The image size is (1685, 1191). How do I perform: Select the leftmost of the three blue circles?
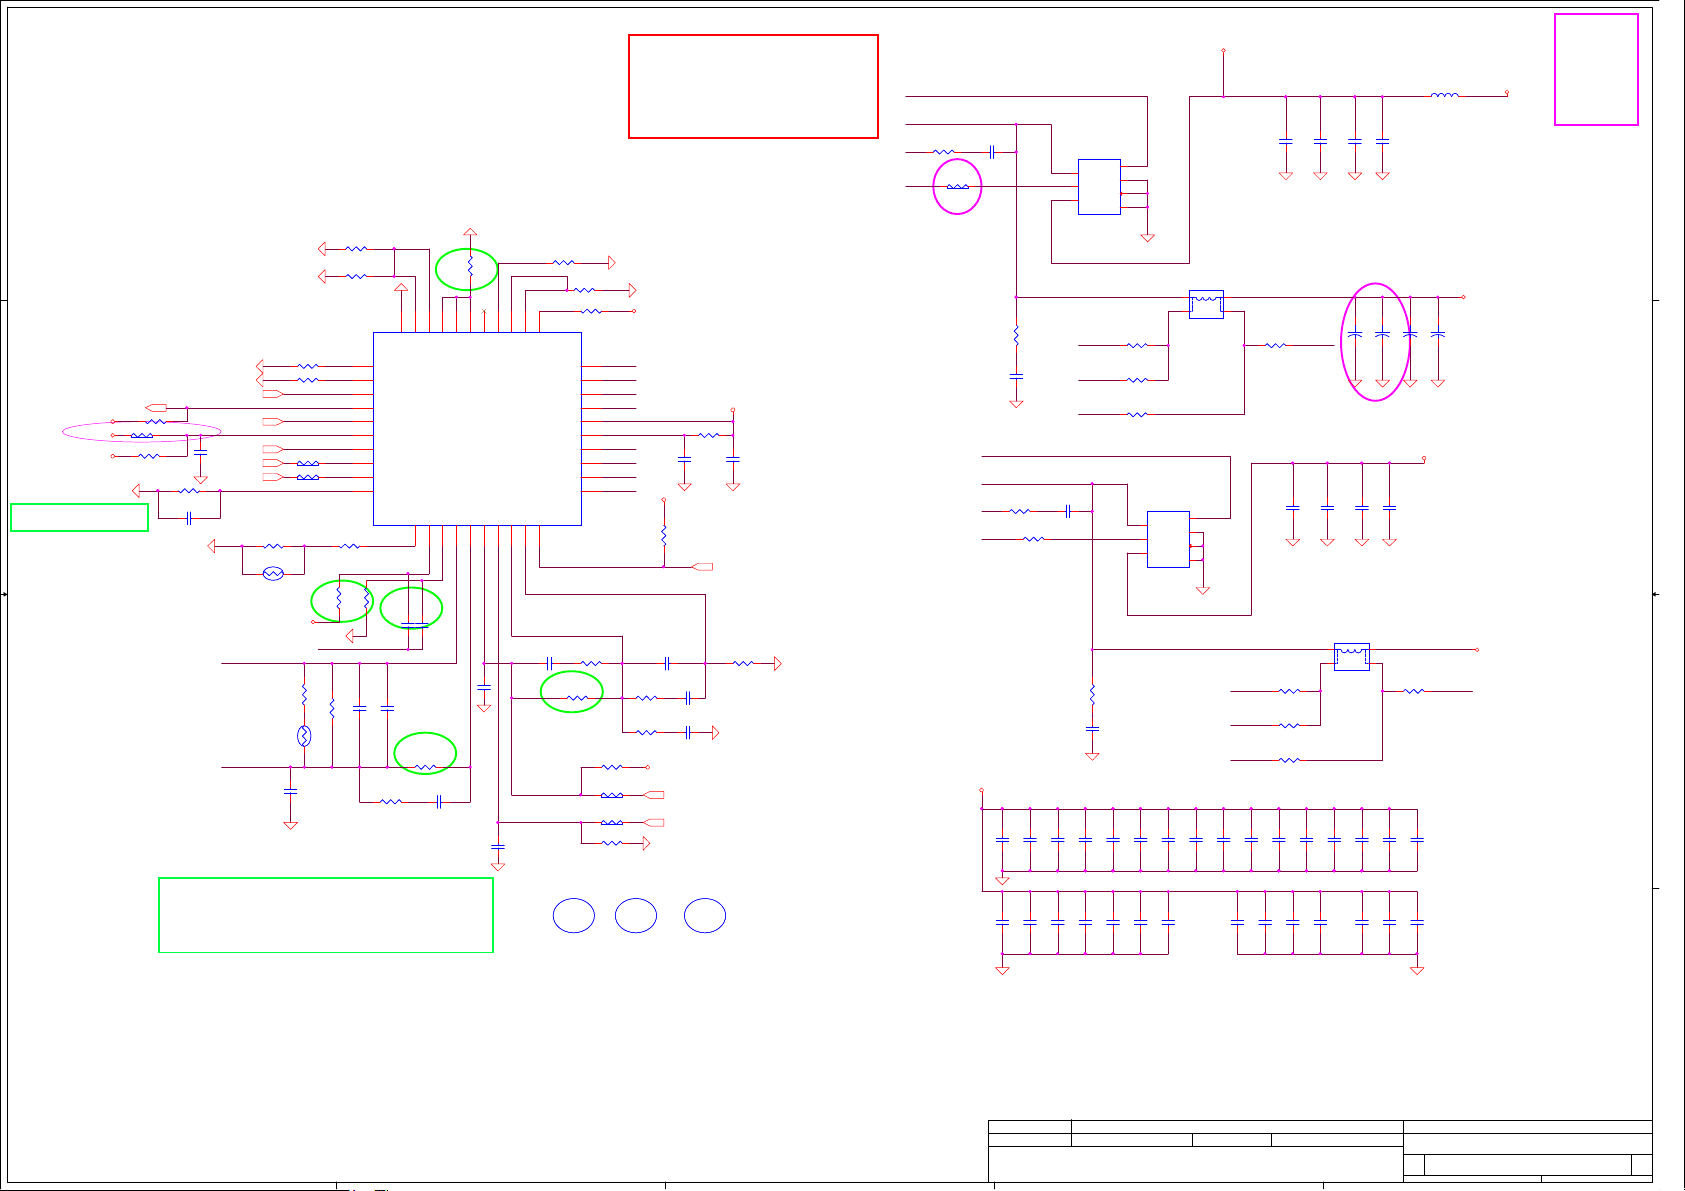(x=574, y=916)
